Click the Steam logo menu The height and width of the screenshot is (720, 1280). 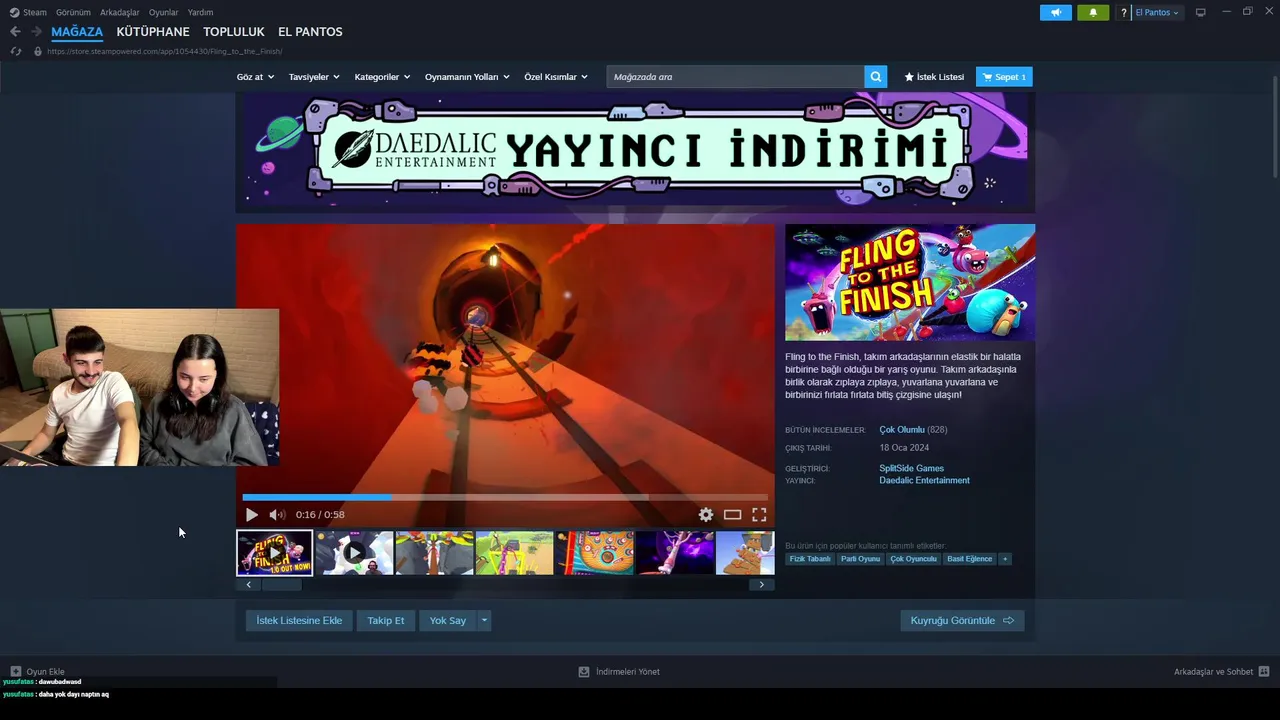click(x=14, y=12)
